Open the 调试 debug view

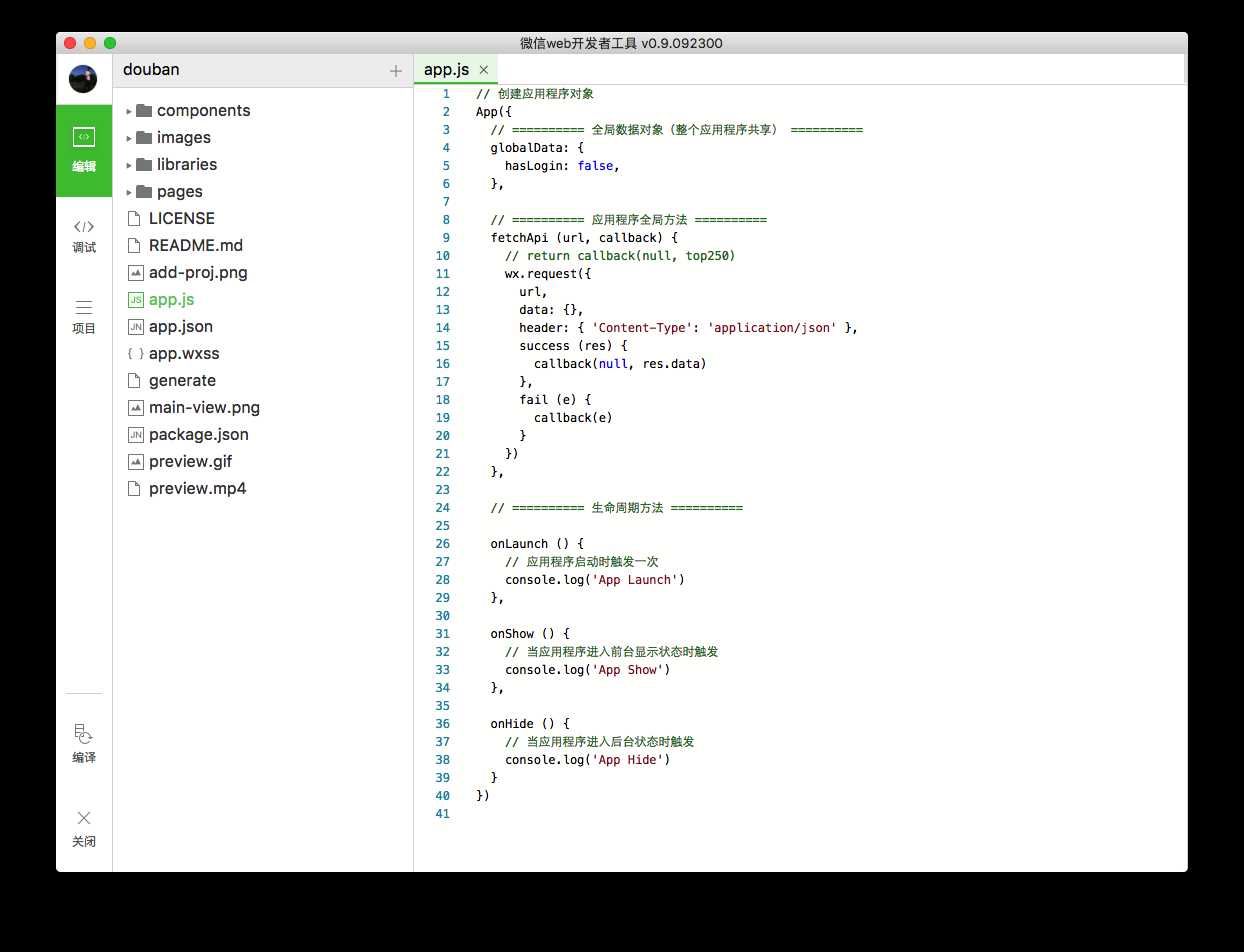84,236
